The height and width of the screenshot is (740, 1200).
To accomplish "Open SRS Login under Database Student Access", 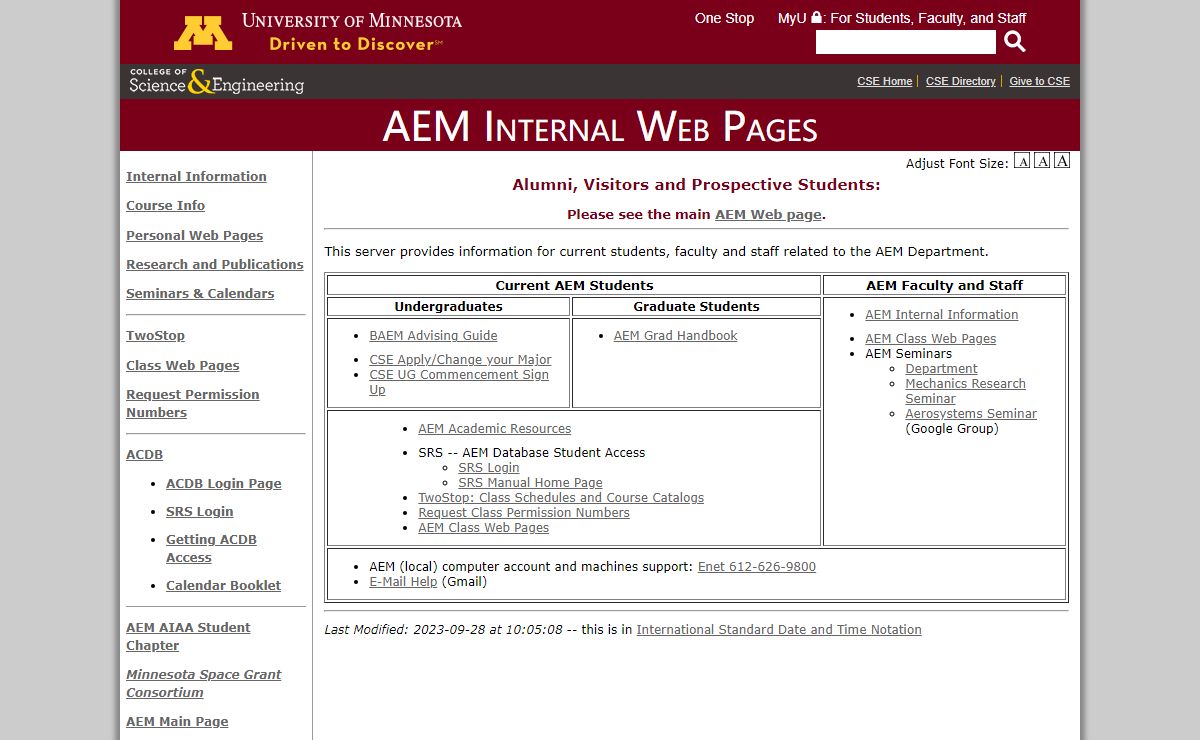I will (x=488, y=467).
